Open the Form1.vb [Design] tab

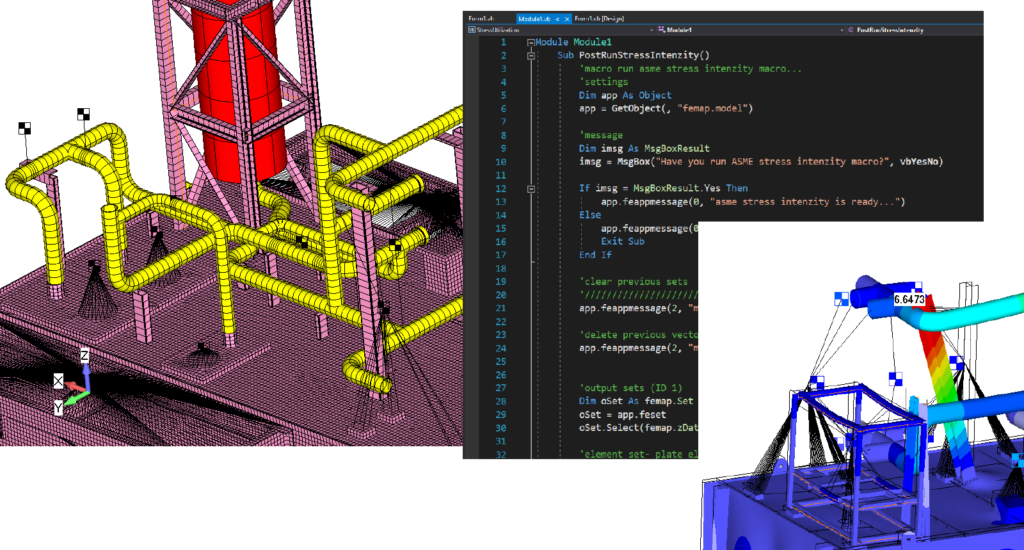tap(599, 19)
